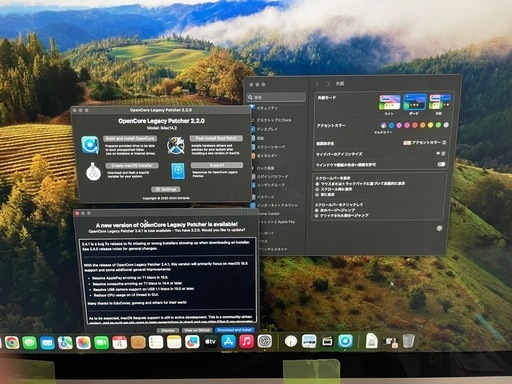
Task: Click Build and Install OpenCore button
Action: pyautogui.click(x=130, y=138)
